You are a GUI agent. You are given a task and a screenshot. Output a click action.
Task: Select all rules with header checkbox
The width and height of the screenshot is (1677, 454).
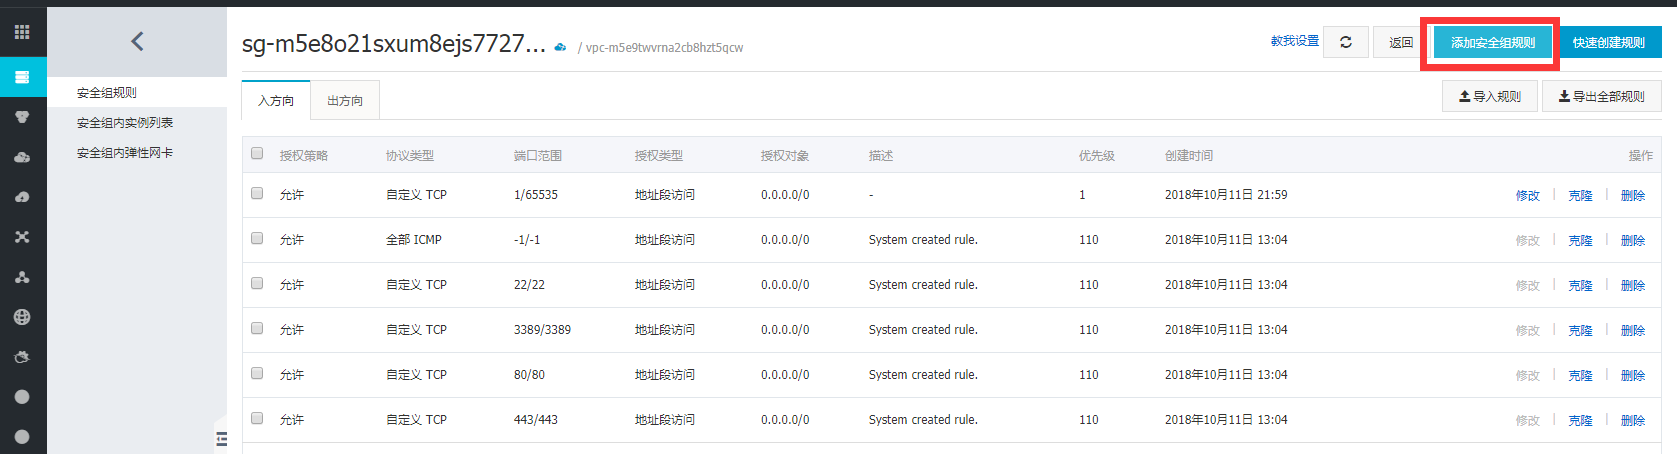point(257,153)
